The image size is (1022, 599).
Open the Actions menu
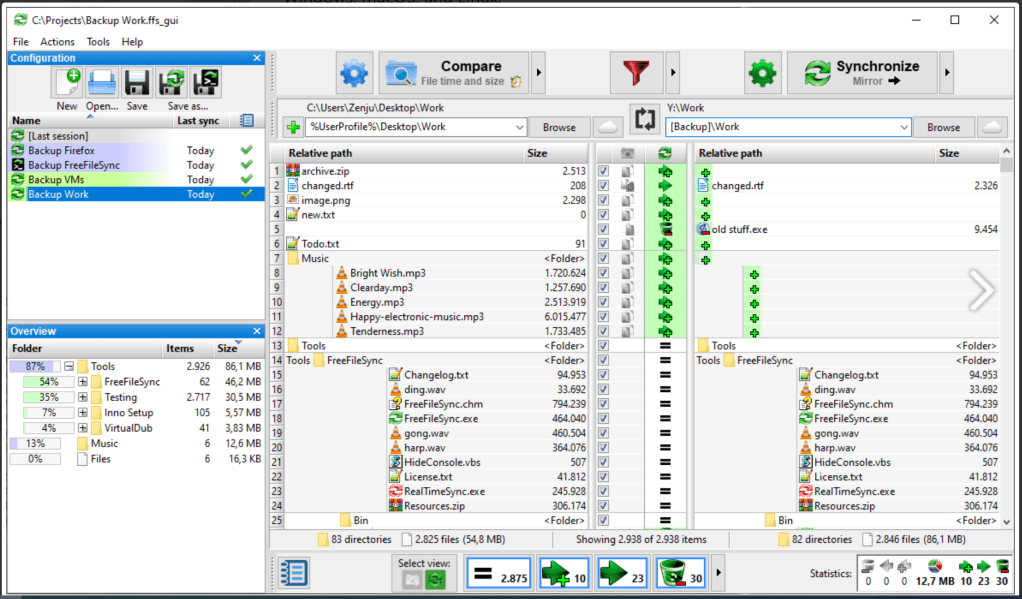click(x=57, y=42)
